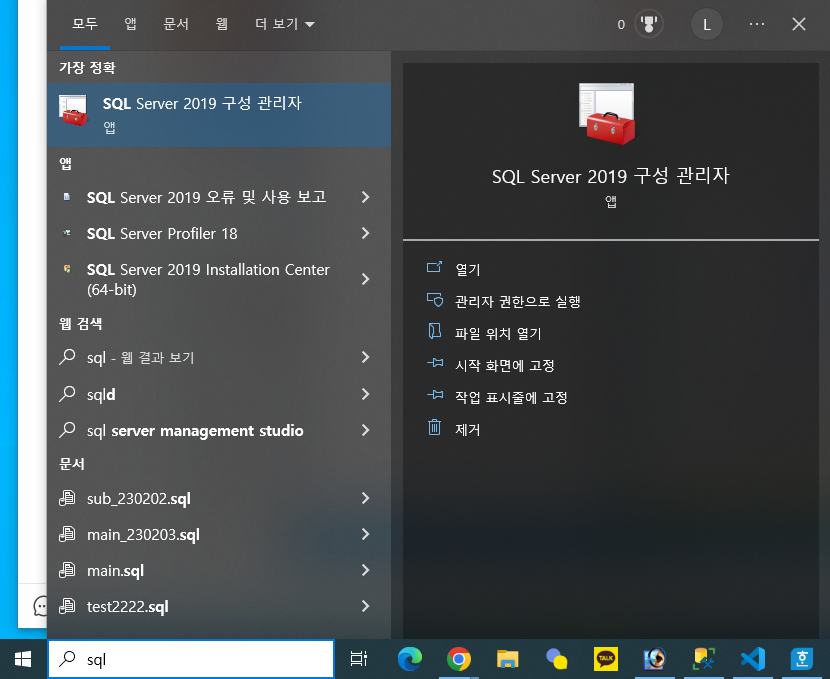Switch to the 웹 tab

222,24
